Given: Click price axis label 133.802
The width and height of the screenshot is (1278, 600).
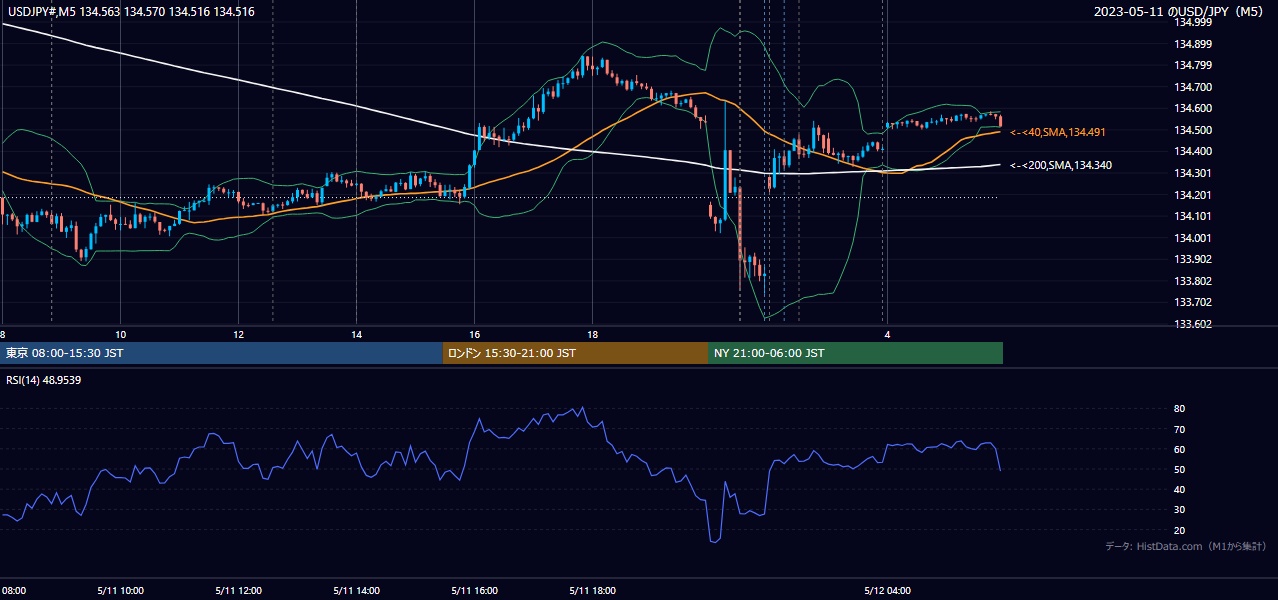Looking at the screenshot, I should (x=1191, y=281).
